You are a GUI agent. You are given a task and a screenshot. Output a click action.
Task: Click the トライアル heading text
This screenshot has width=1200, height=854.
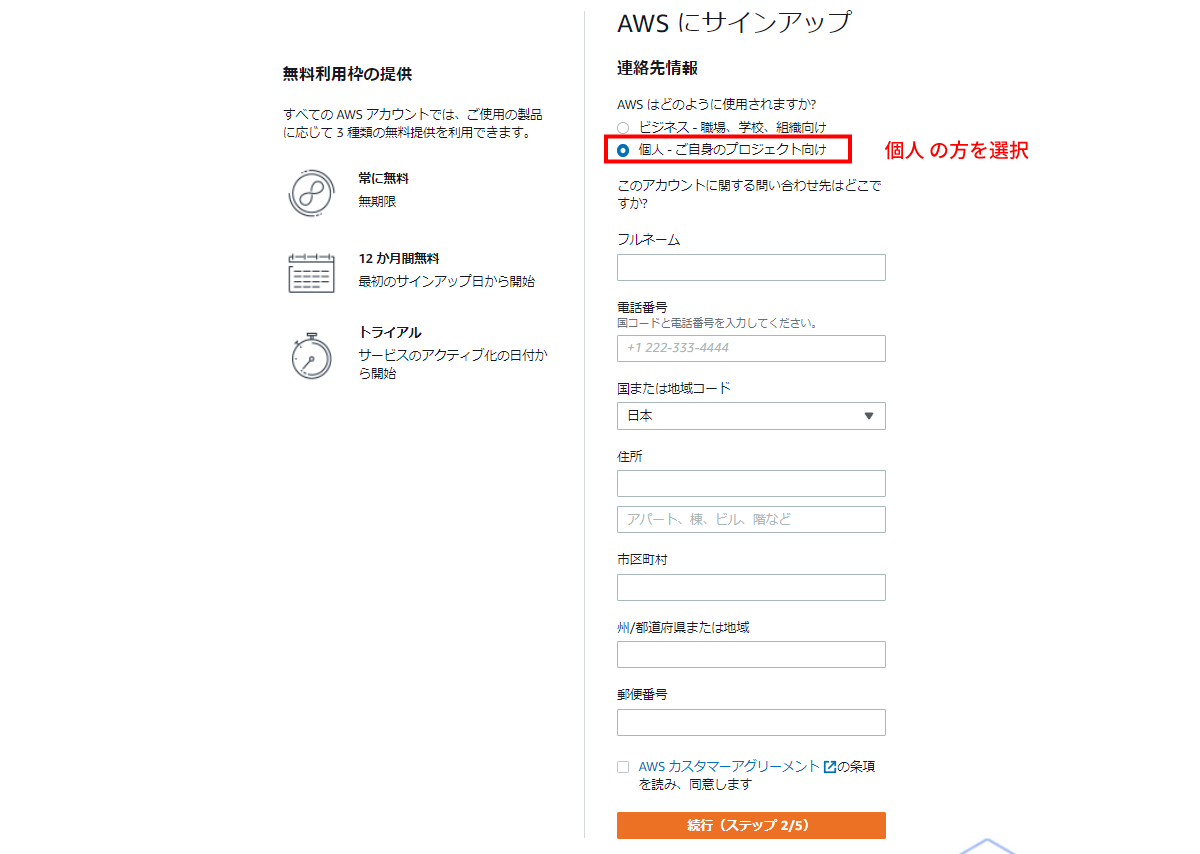390,333
